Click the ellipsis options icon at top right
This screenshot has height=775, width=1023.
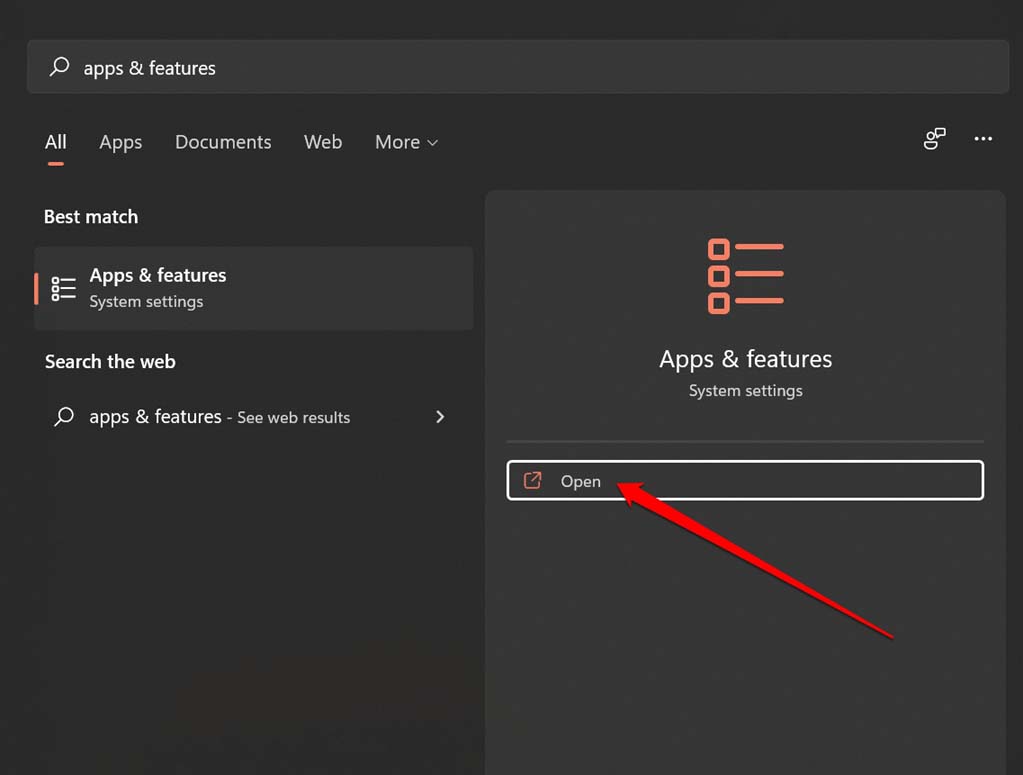coord(983,140)
